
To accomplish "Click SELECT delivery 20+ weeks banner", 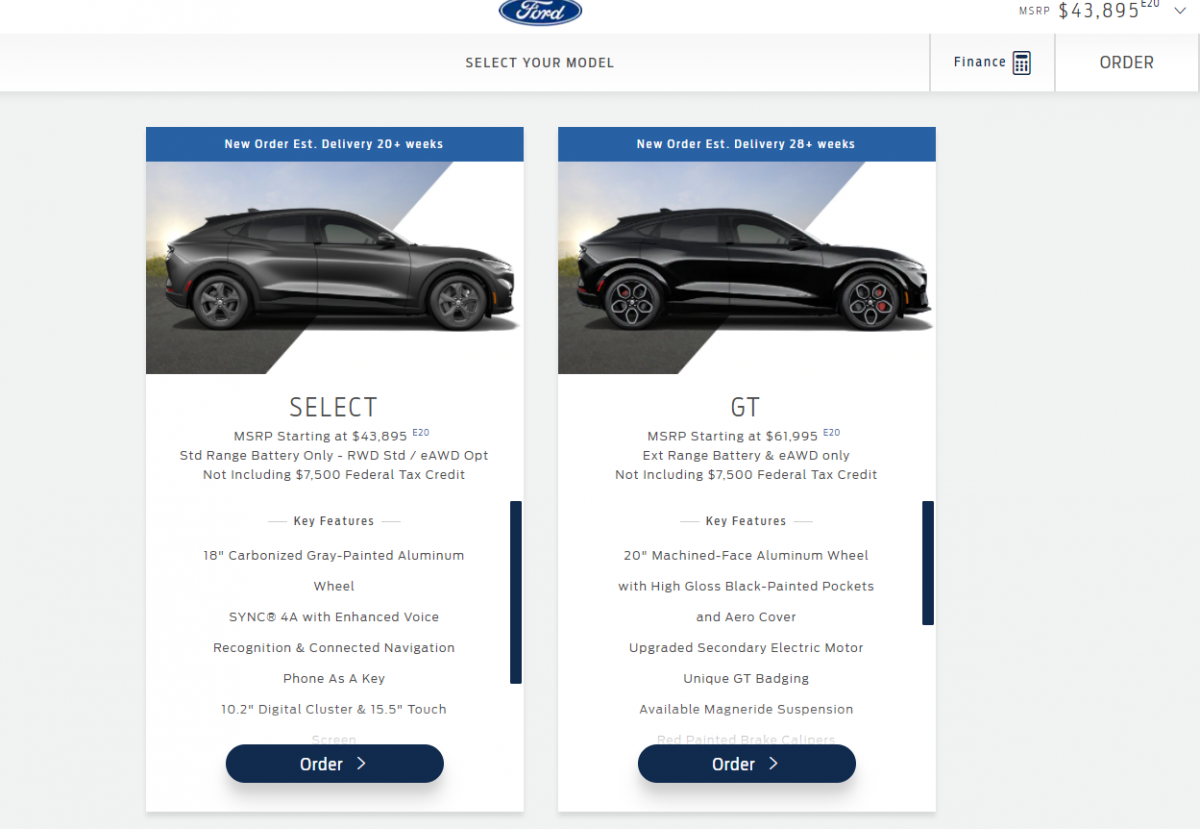I will [x=334, y=144].
